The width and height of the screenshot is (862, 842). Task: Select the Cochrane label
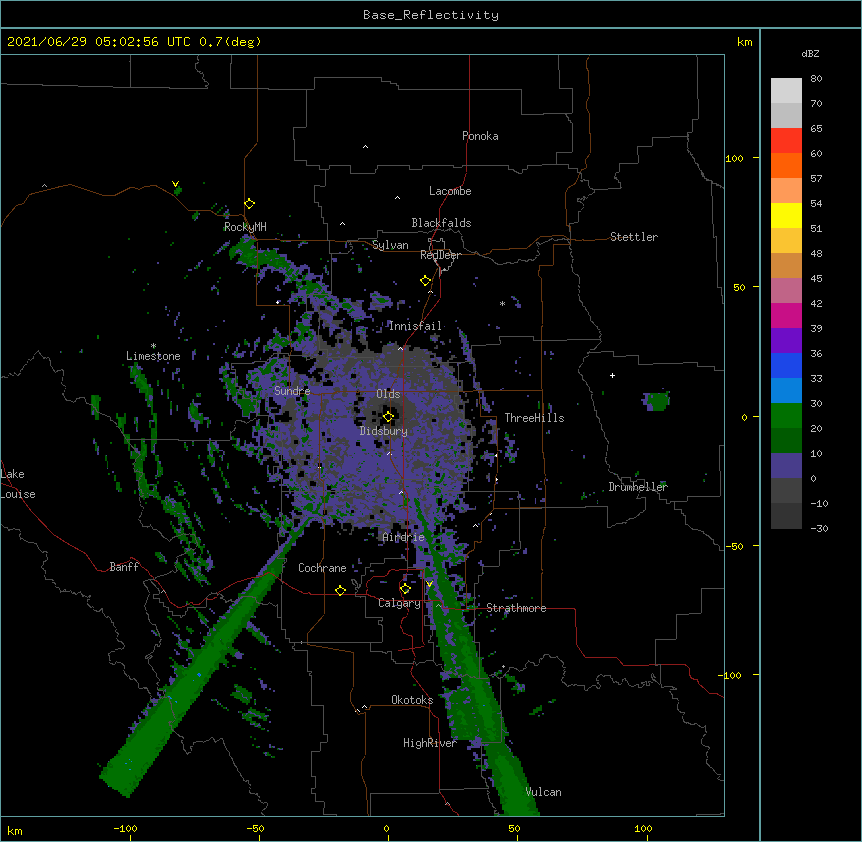click(x=322, y=568)
